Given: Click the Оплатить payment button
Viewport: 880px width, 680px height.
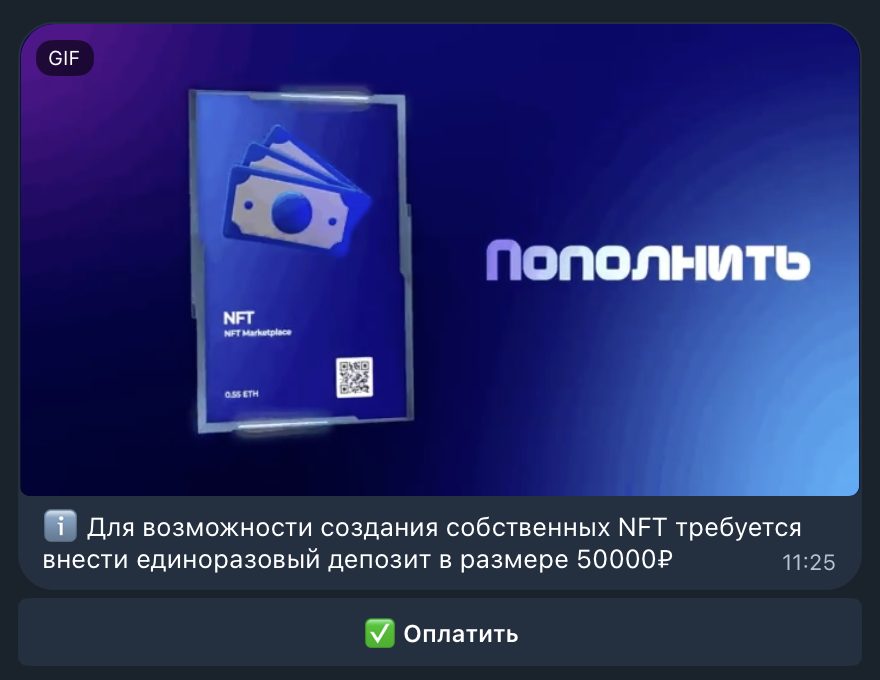Looking at the screenshot, I should (x=440, y=632).
